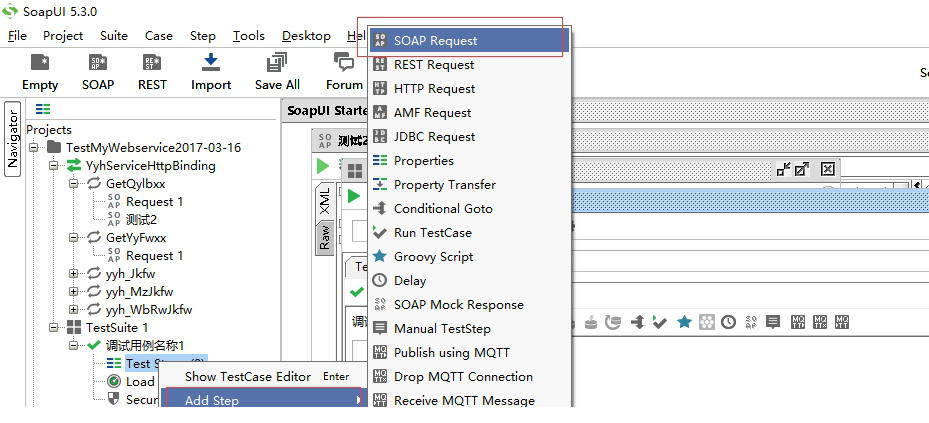Screen dimensions: 929x423
Task: Click the REST project toolbar icon
Action: pyautogui.click(x=152, y=72)
